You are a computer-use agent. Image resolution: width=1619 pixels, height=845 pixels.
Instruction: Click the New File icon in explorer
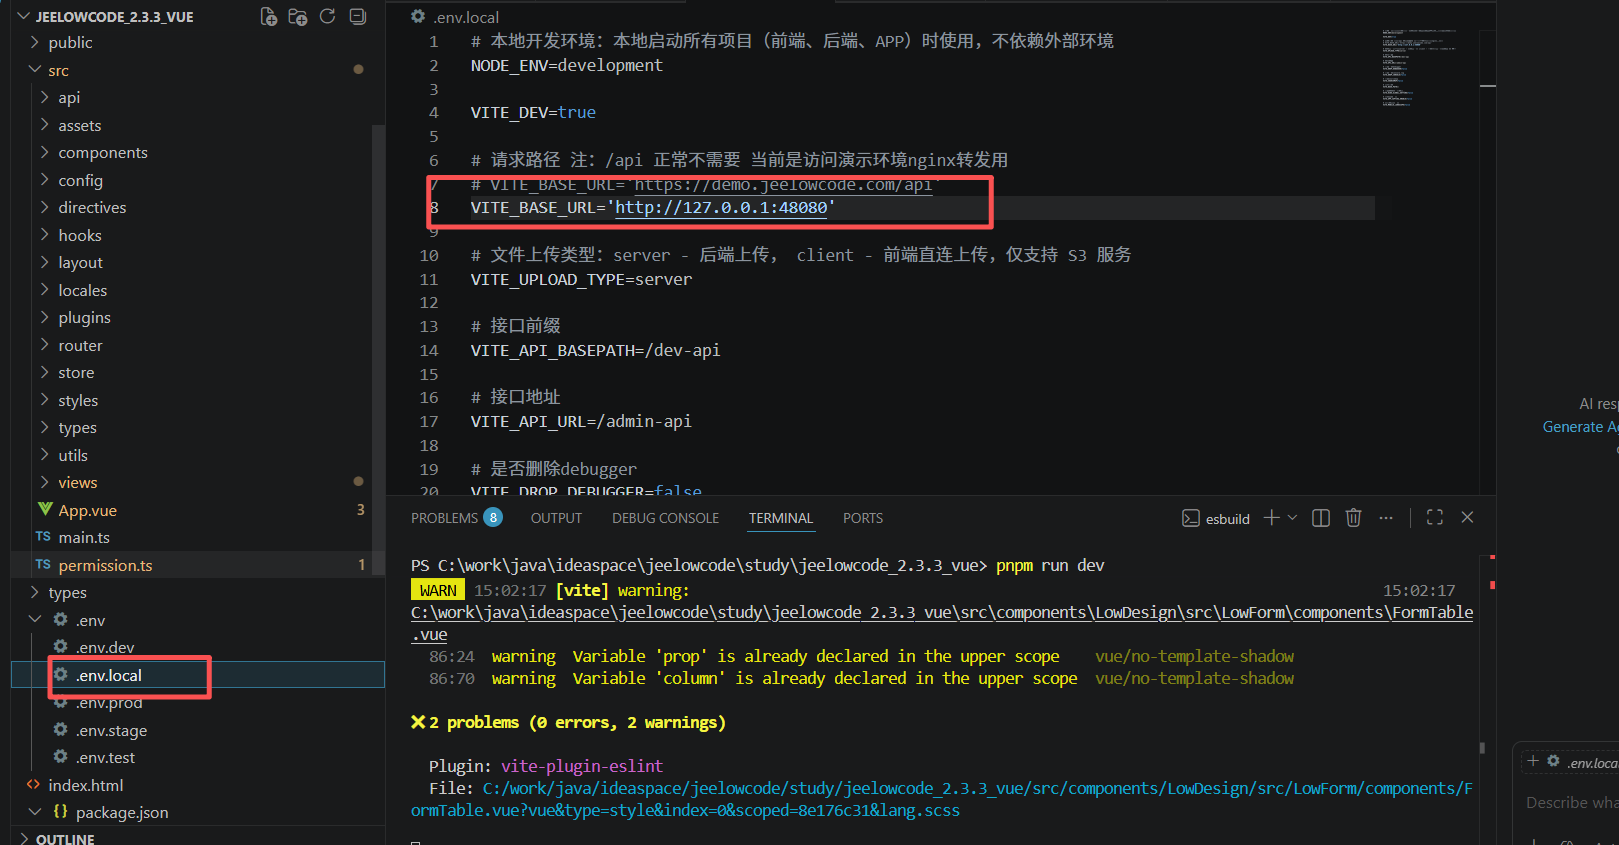tap(268, 17)
